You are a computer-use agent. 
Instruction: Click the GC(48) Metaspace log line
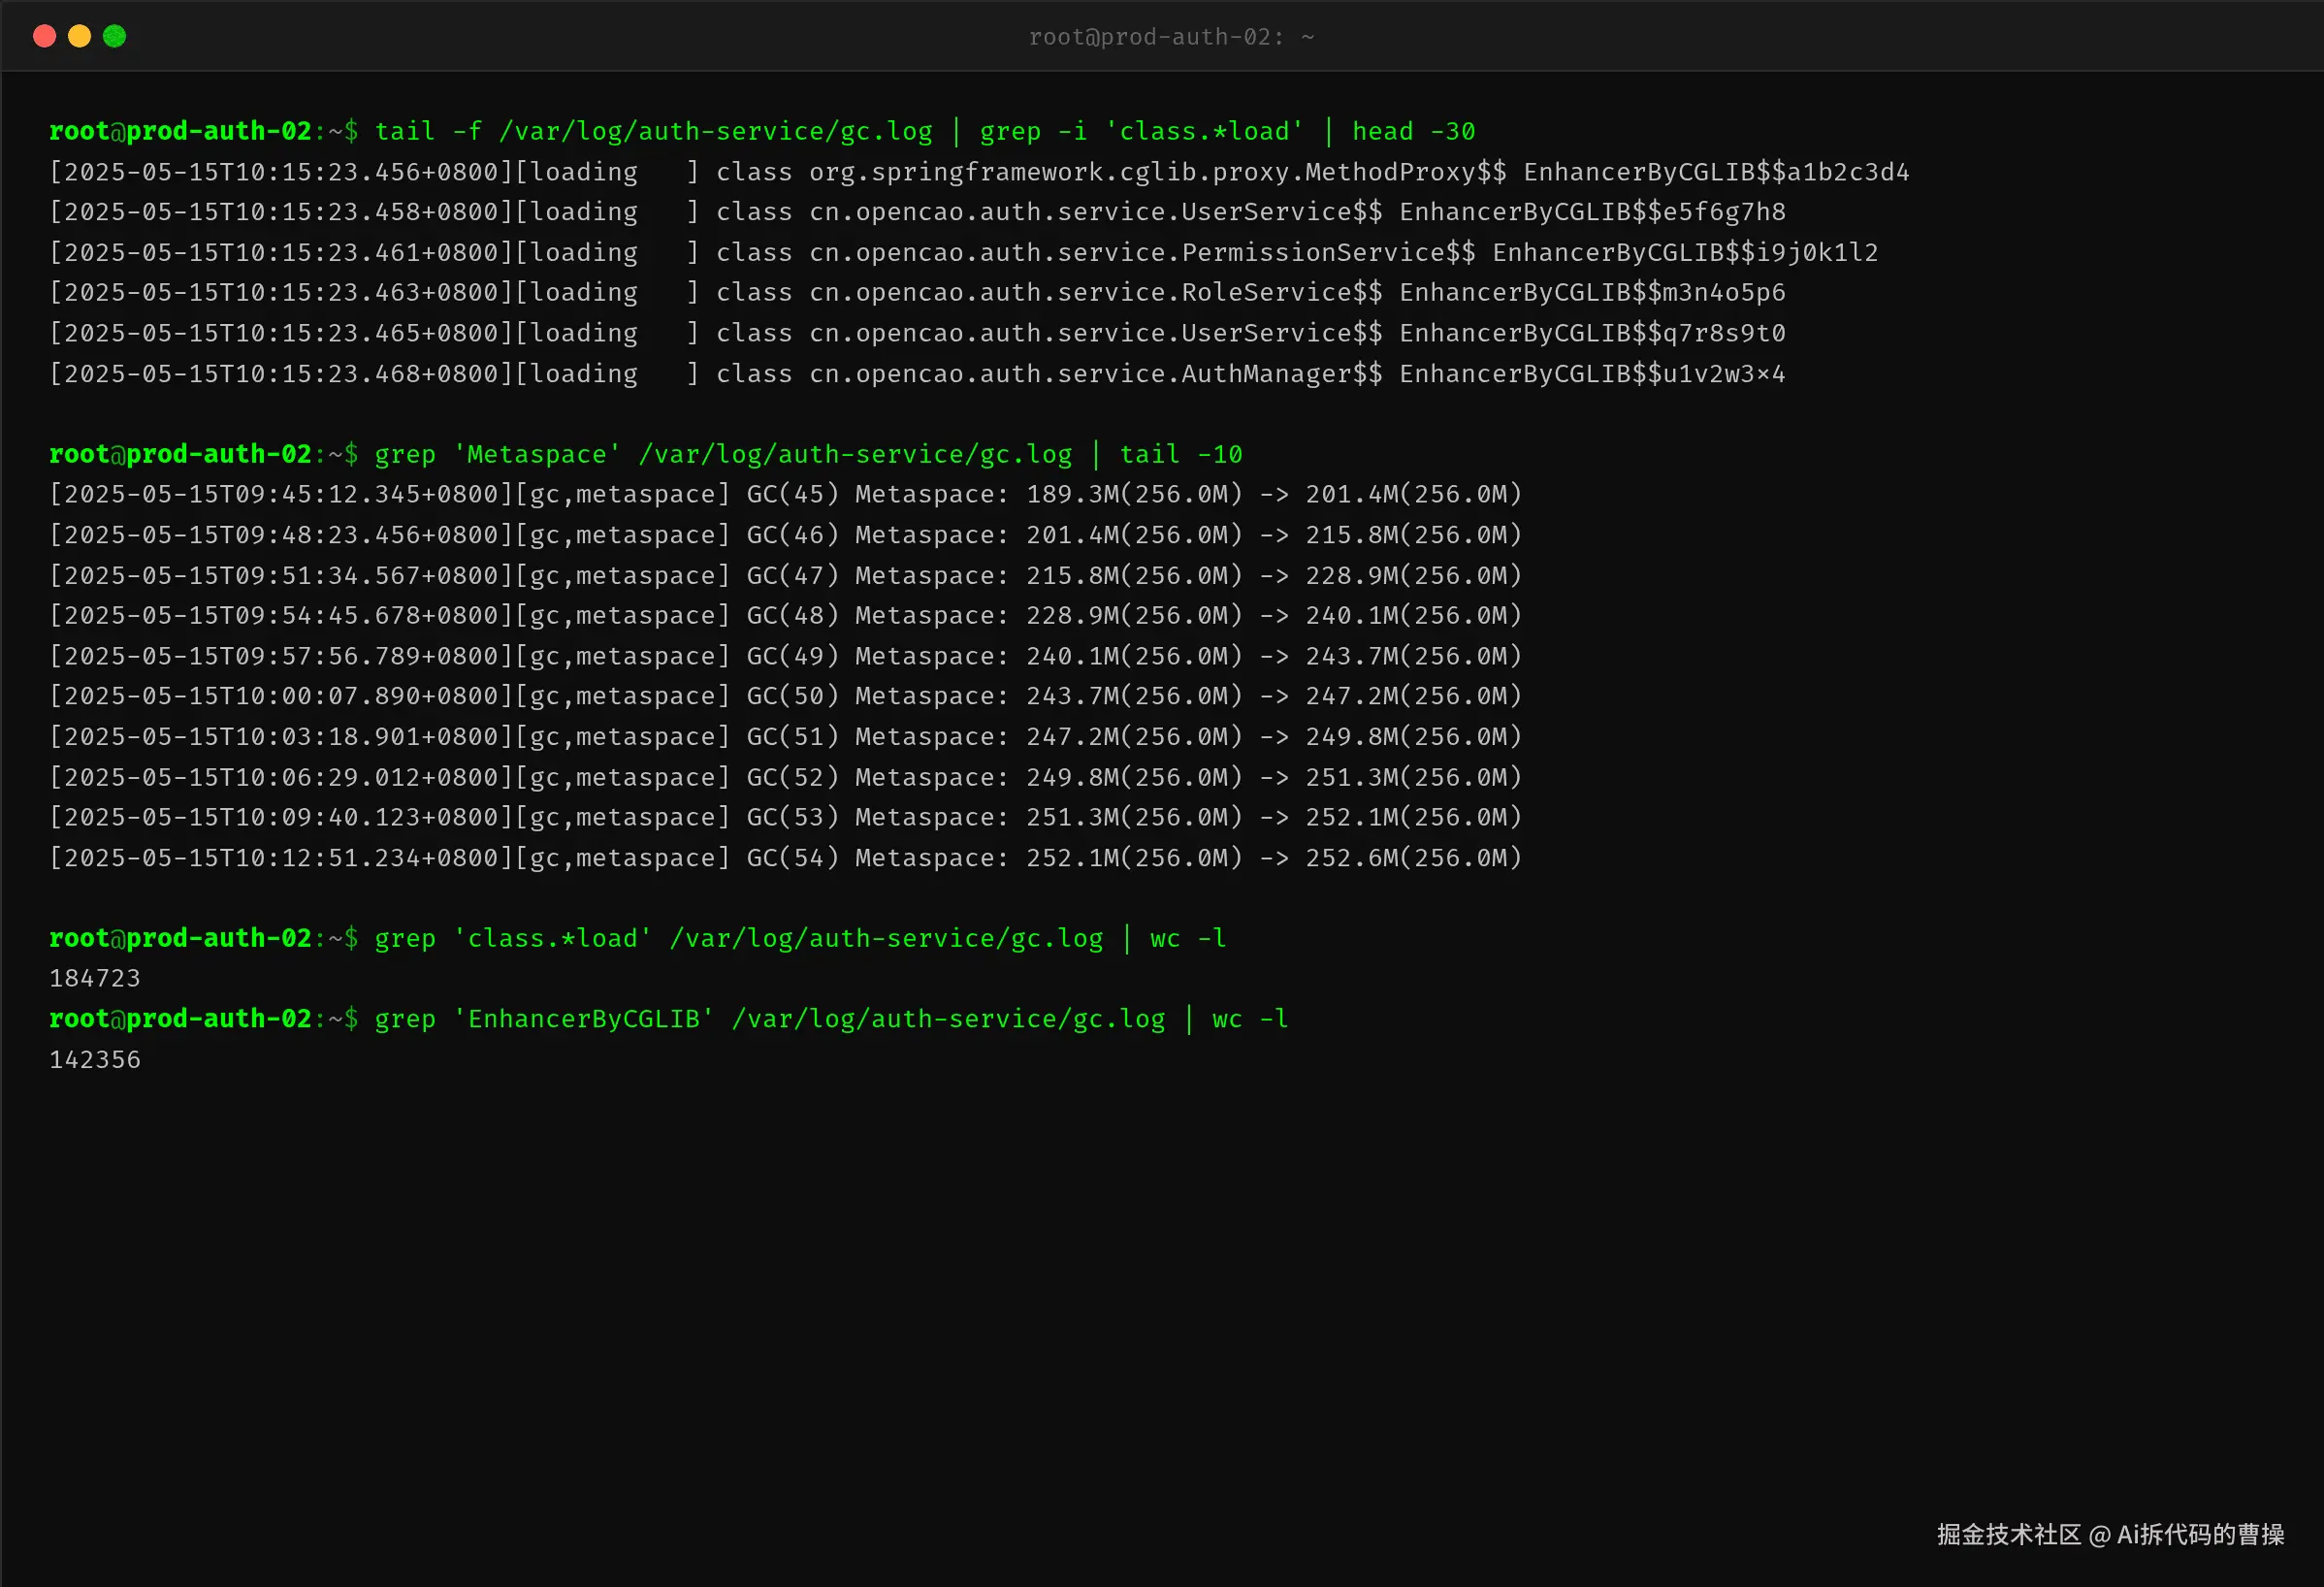click(786, 615)
